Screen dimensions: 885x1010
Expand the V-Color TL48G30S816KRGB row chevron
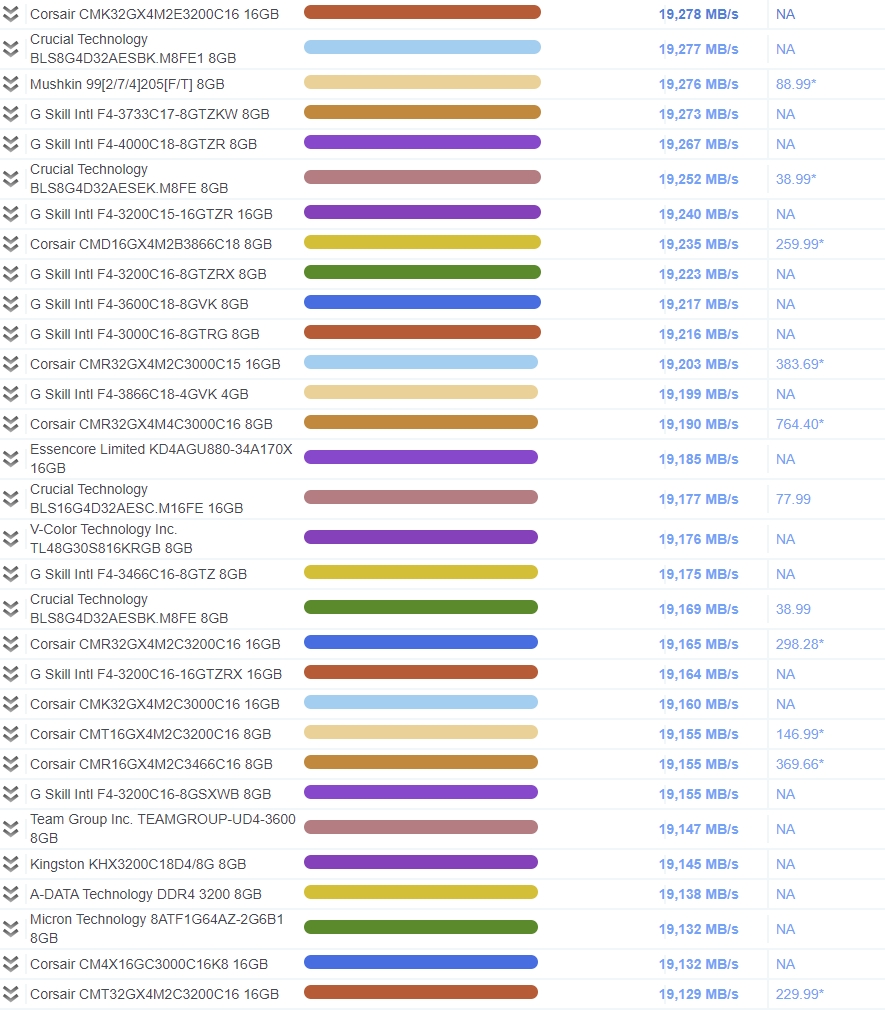point(10,538)
